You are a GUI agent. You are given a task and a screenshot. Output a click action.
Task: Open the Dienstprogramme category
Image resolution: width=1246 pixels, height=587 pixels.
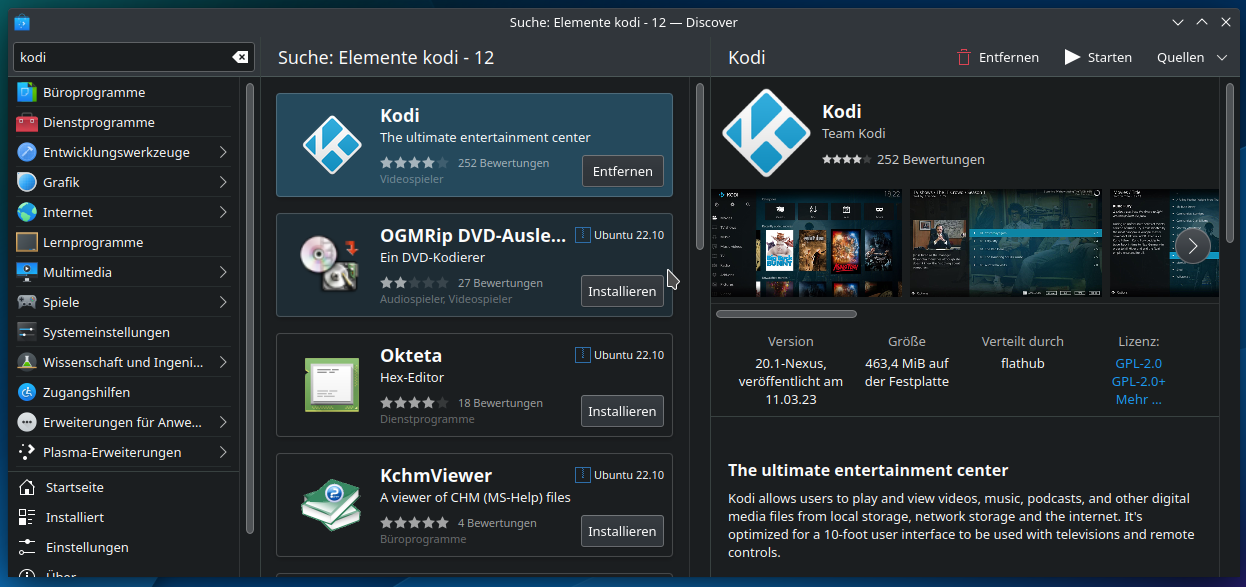[x=124, y=122]
